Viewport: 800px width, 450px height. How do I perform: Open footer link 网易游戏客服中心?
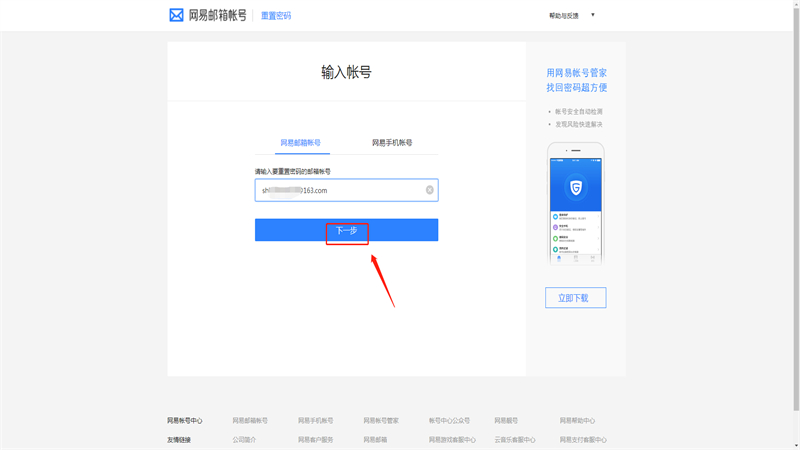(452, 439)
